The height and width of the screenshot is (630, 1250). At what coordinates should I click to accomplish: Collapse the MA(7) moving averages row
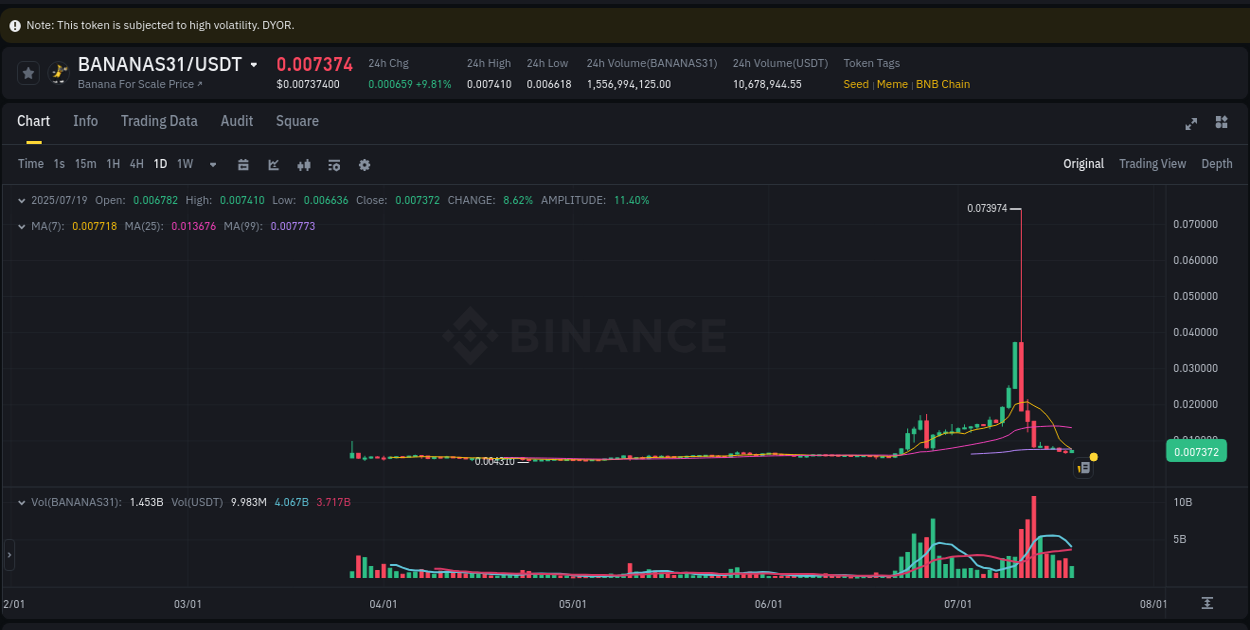pos(24,227)
